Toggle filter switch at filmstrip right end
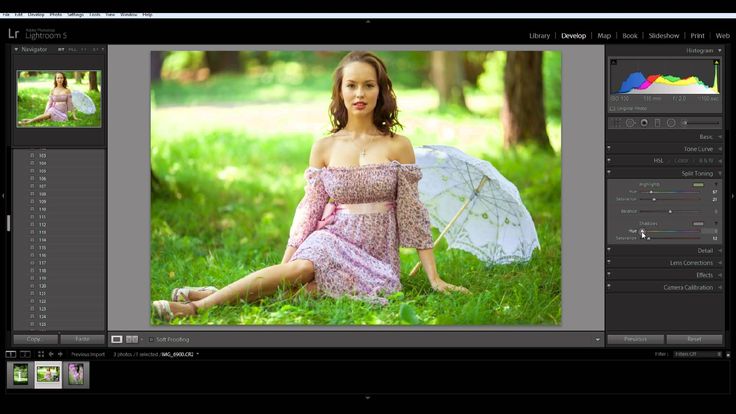The height and width of the screenshot is (414, 736). [x=728, y=354]
